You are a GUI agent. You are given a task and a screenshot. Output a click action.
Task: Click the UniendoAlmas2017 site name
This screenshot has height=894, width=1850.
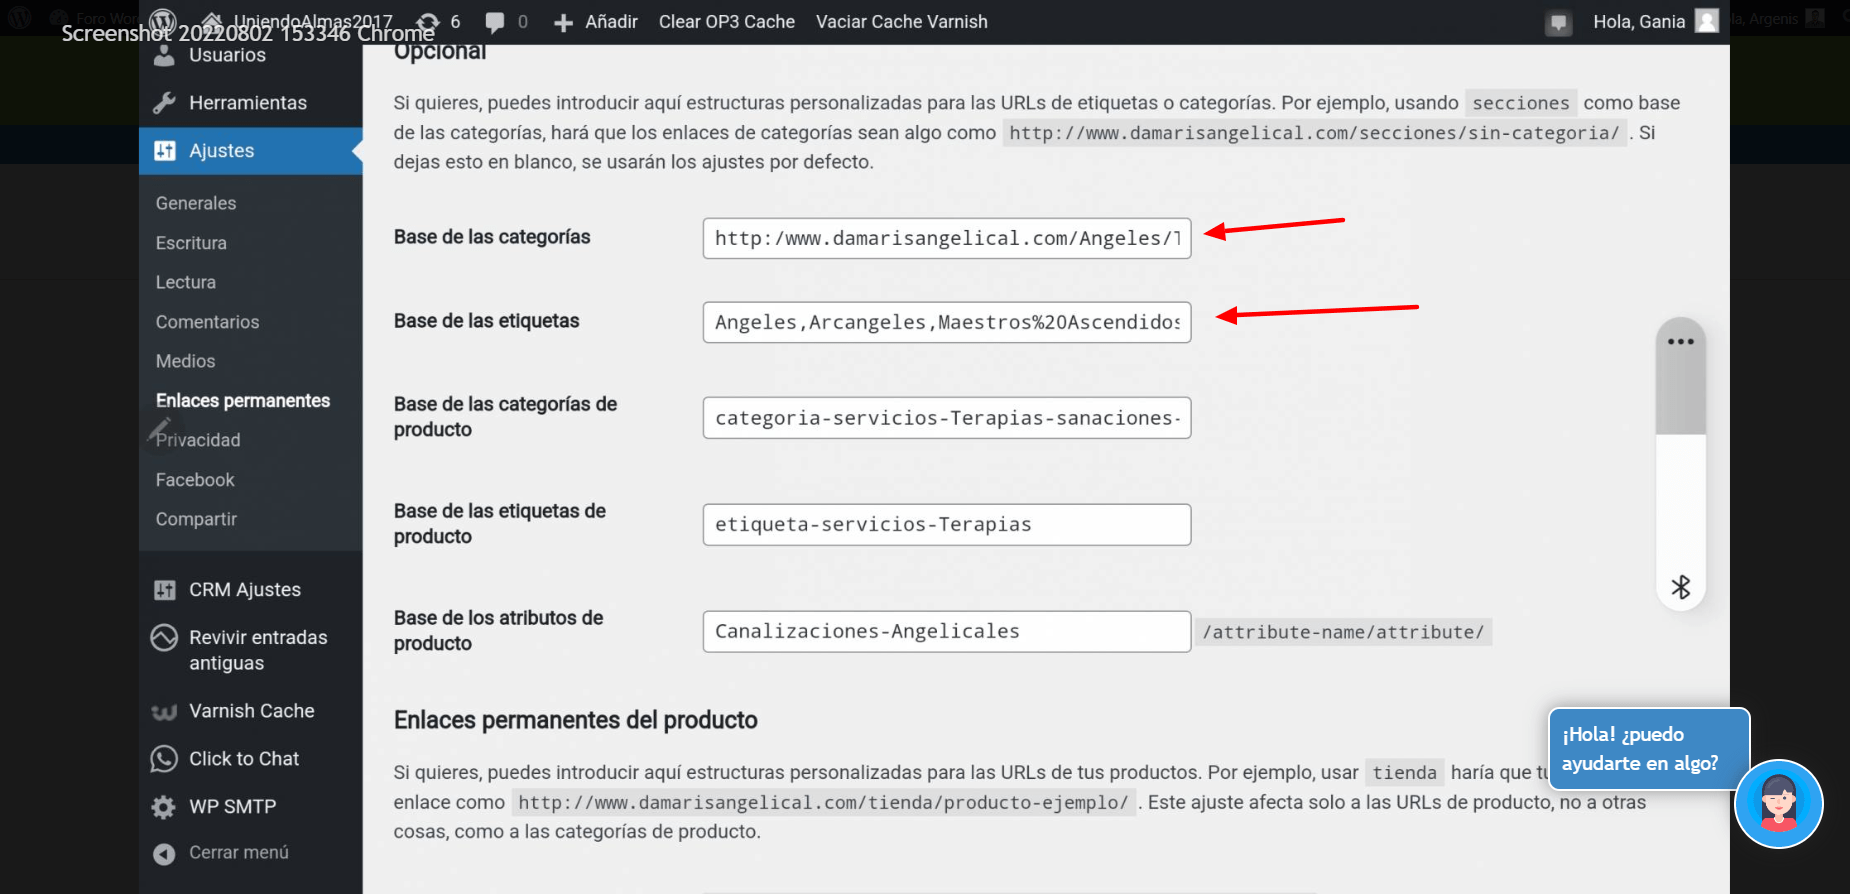coord(313,22)
